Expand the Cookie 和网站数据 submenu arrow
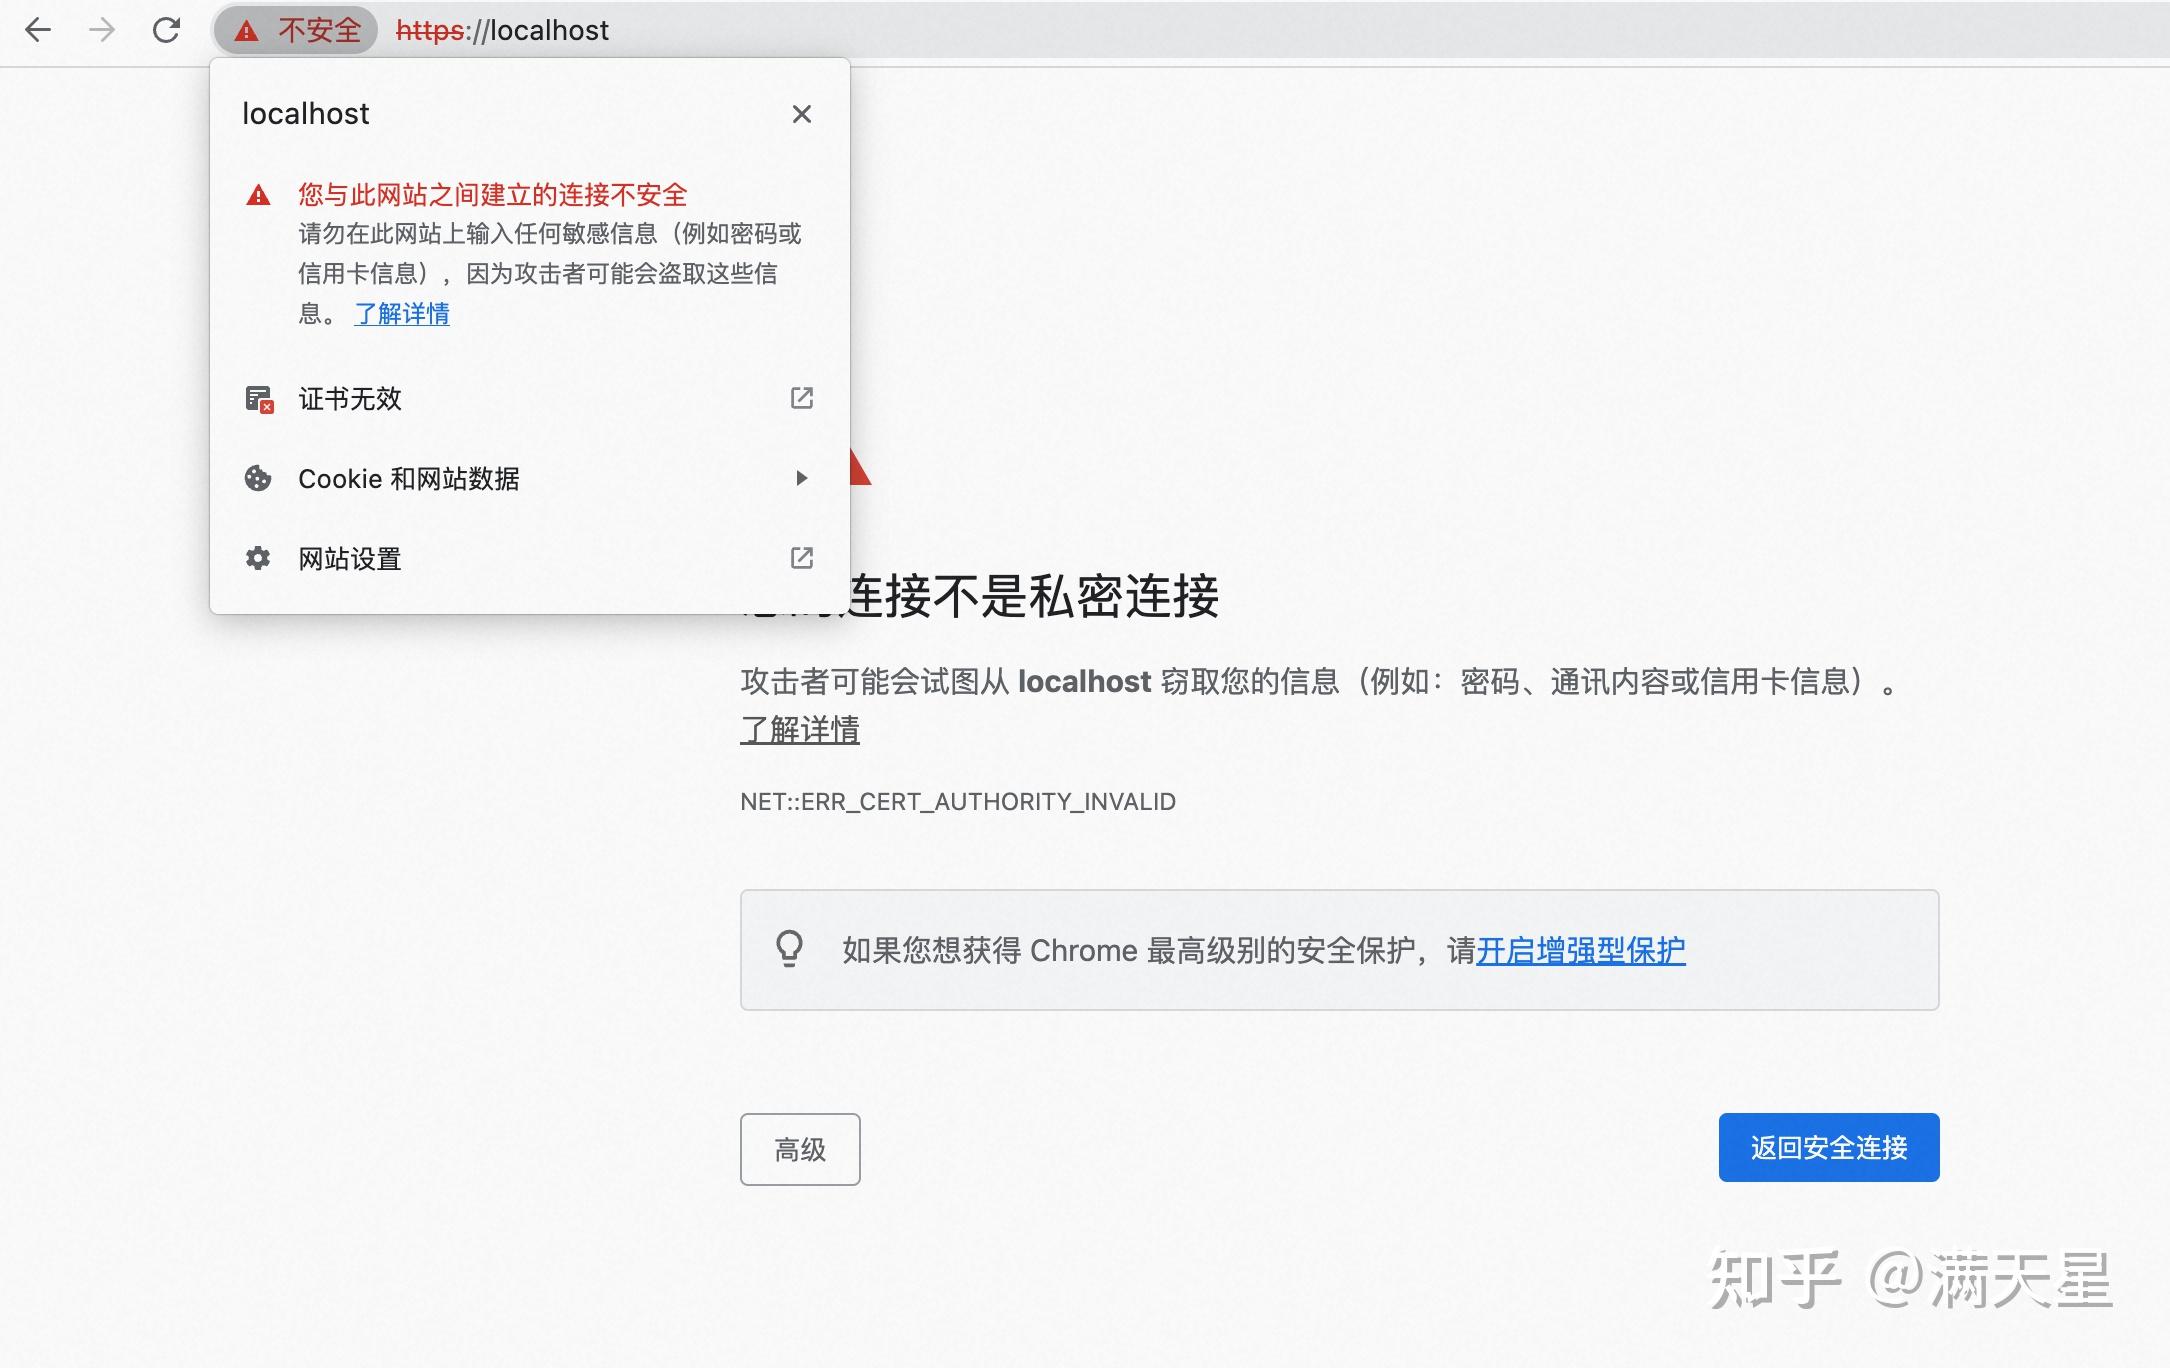This screenshot has width=2170, height=1368. point(801,478)
